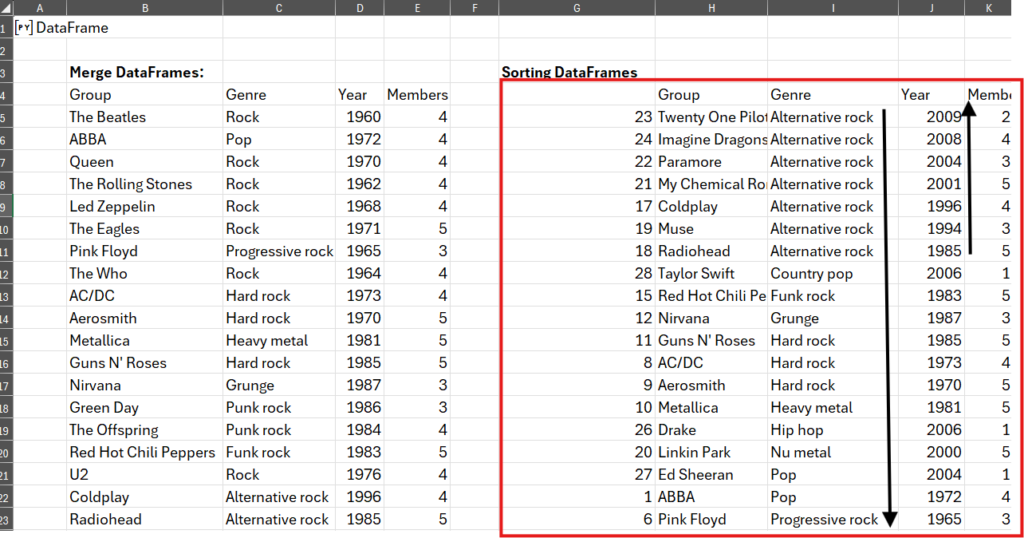Select index value 28 beside Taylor Swift
This screenshot has height=538, width=1024.
577,274
